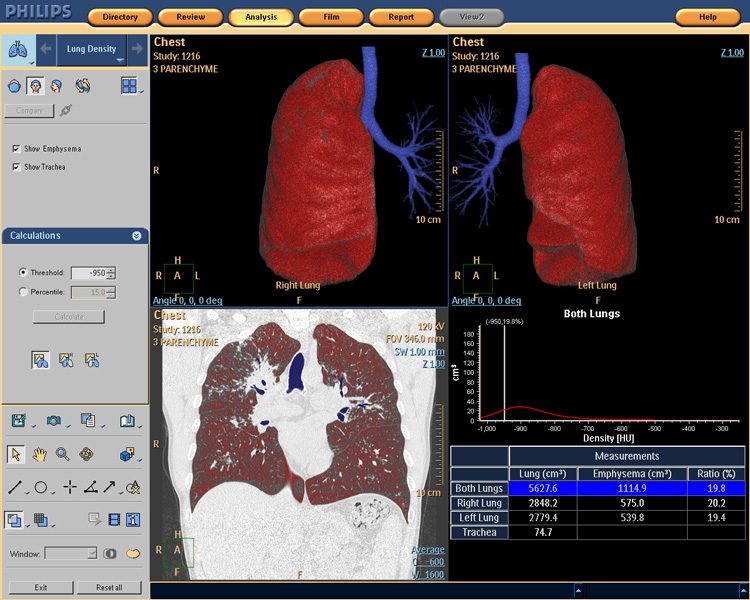Click the overlapping squares overlay icon

tap(14, 520)
